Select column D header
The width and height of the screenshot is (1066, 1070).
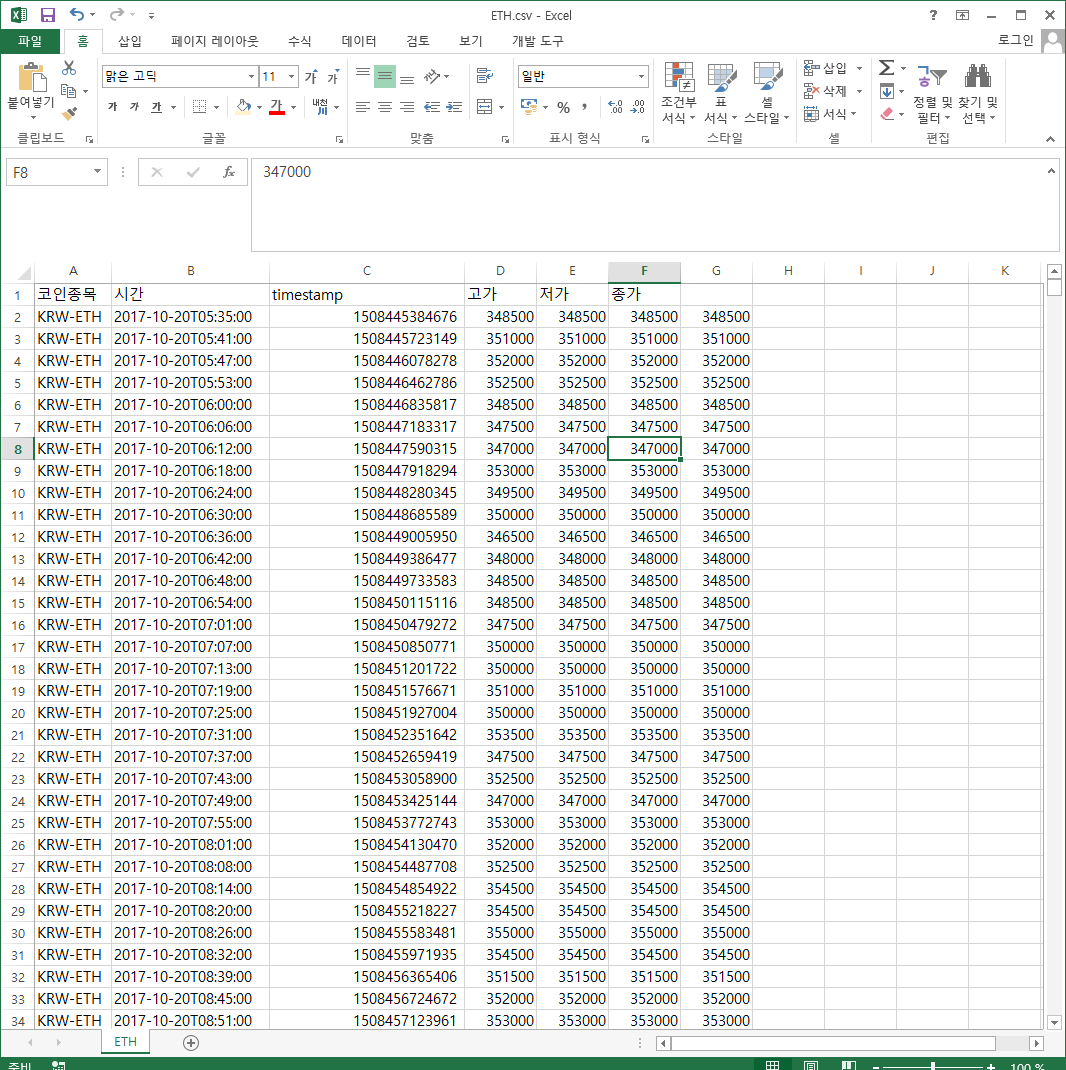coord(500,271)
